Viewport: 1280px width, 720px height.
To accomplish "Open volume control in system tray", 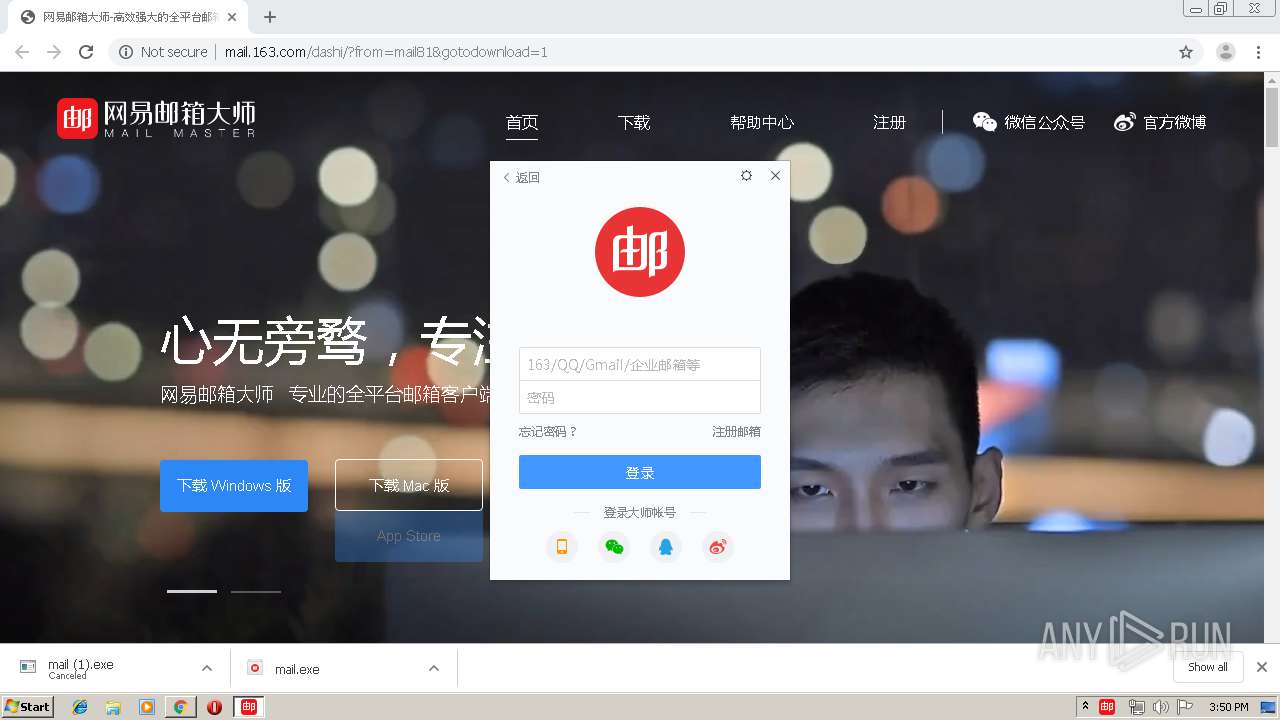I will coord(1160,707).
